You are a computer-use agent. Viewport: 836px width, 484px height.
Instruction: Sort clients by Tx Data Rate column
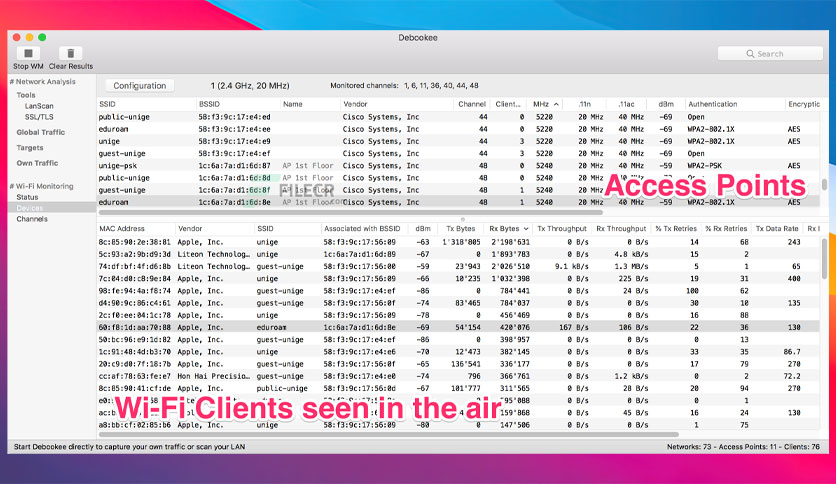pyautogui.click(x=777, y=229)
